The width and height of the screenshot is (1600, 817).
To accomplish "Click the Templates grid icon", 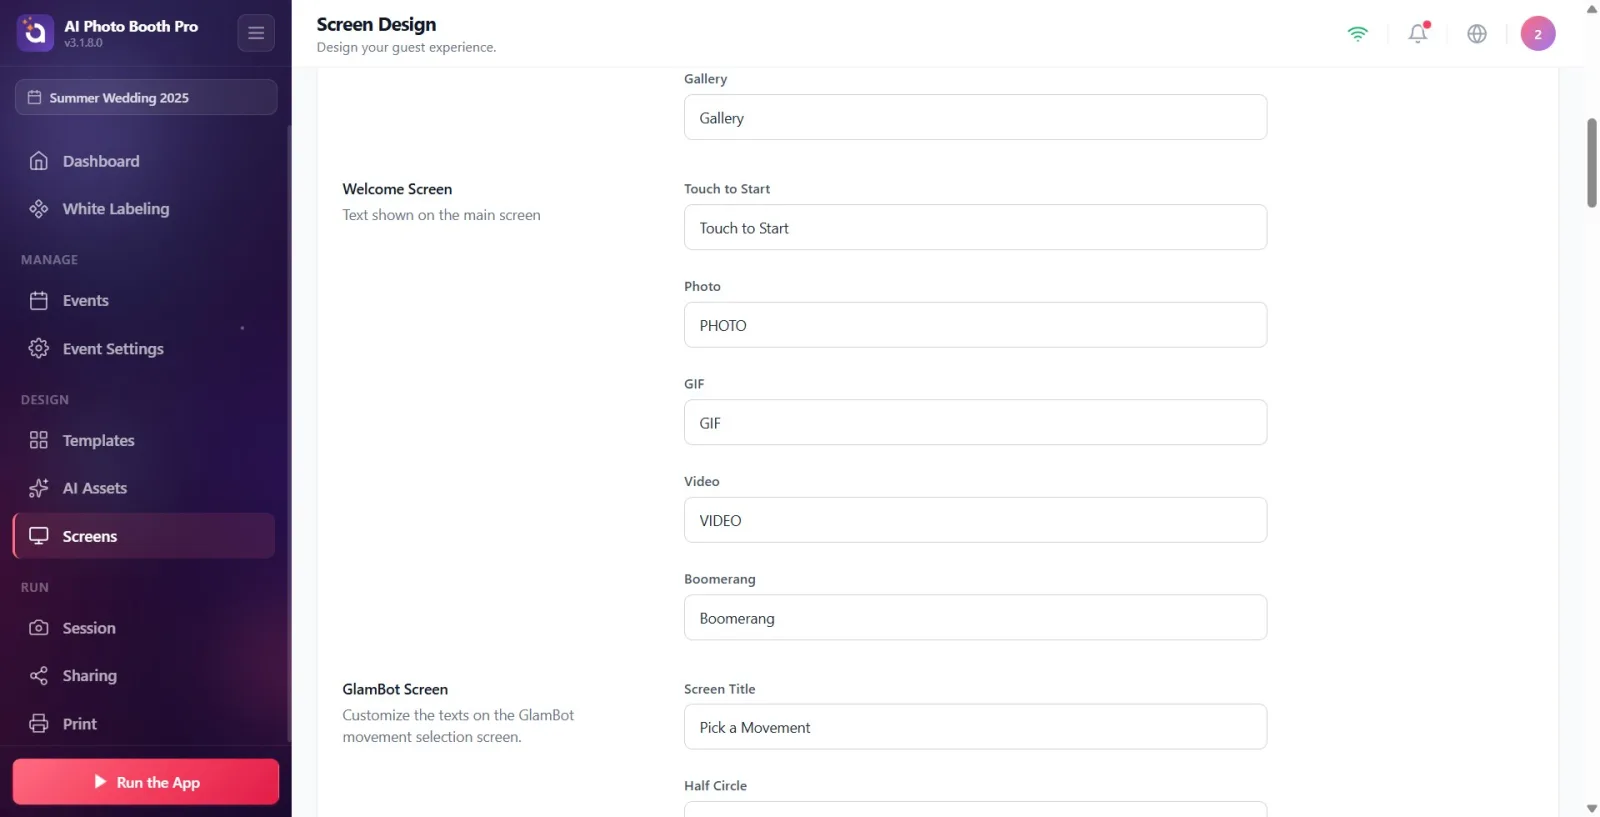I will 39,441.
